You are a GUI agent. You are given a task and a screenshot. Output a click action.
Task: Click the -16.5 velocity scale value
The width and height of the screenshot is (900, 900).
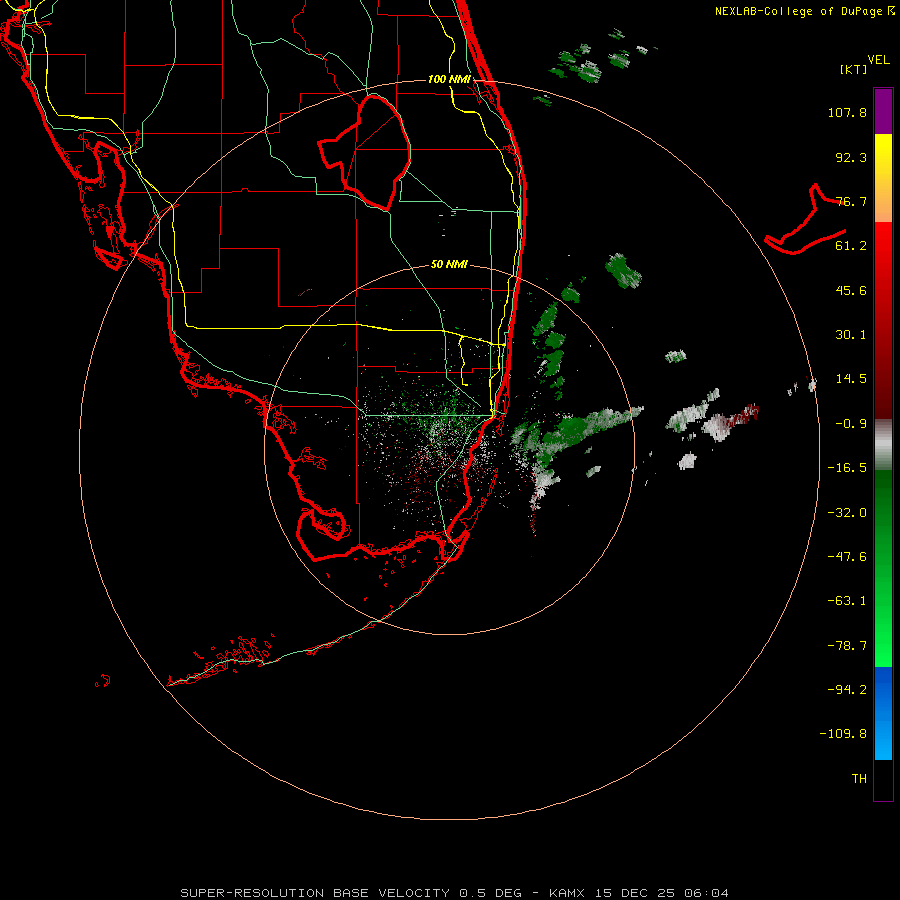(x=847, y=468)
